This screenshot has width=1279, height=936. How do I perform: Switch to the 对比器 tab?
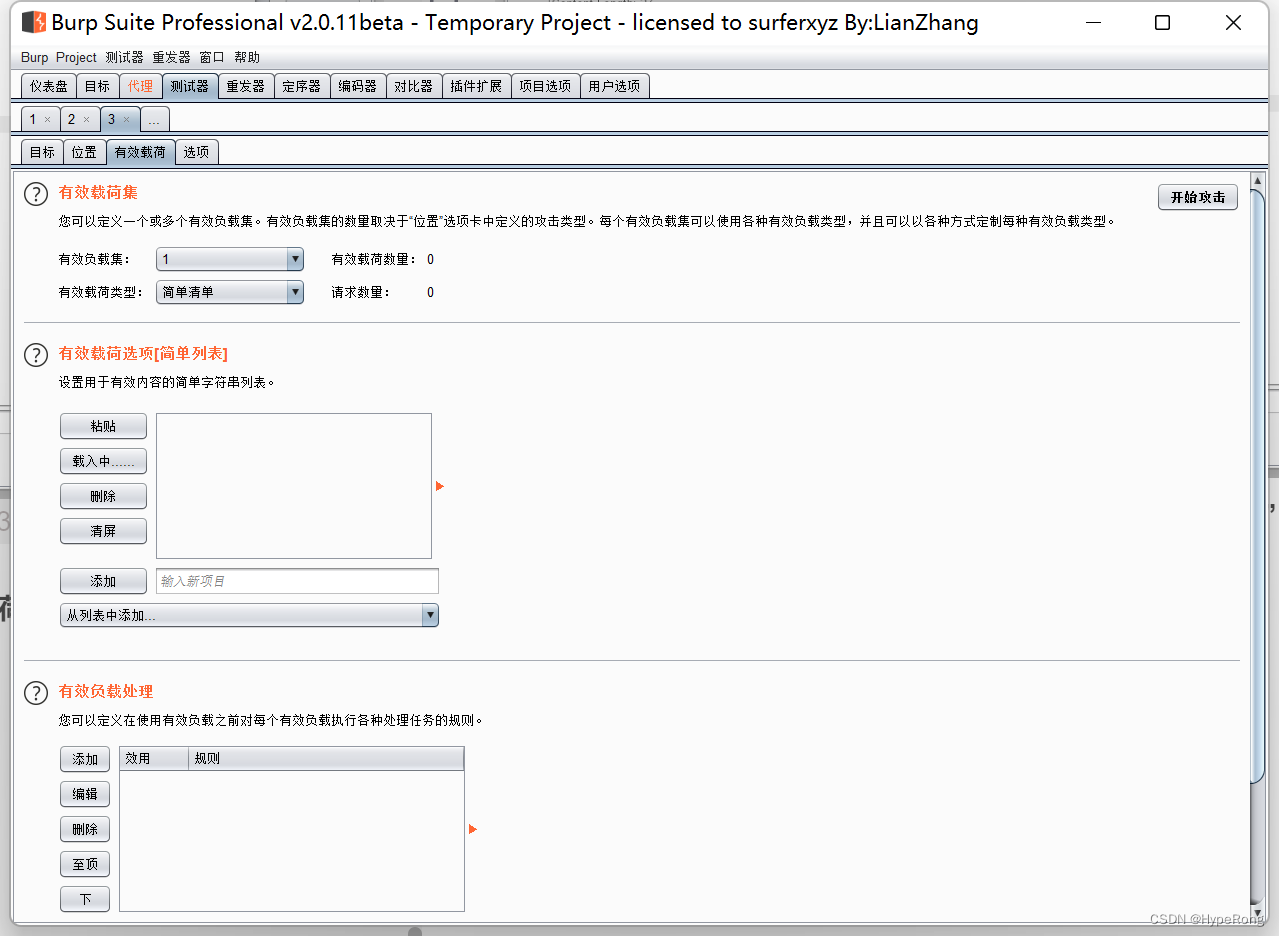click(x=413, y=86)
